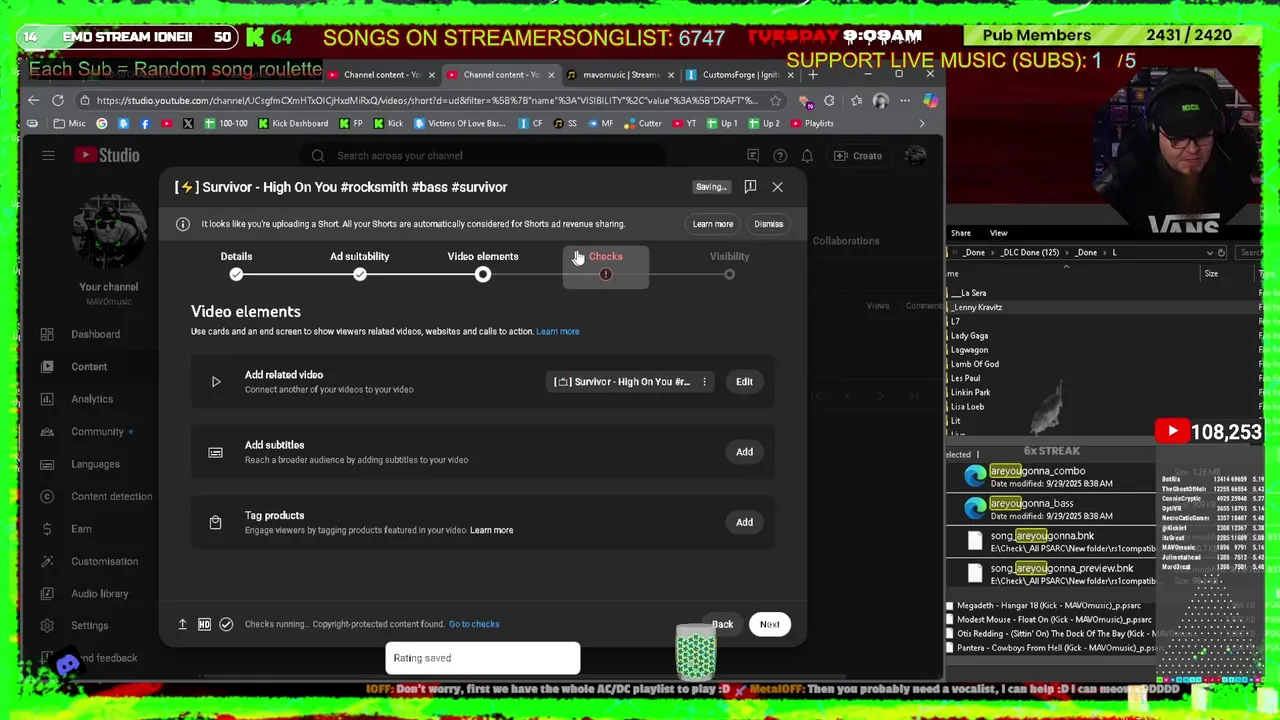
Task: Dismiss the Shorts revenue sharing banner
Action: coord(768,224)
